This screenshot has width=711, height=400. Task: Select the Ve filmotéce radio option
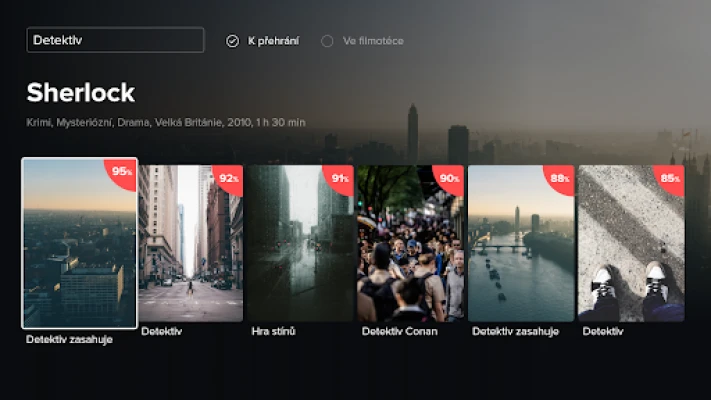pos(362,41)
